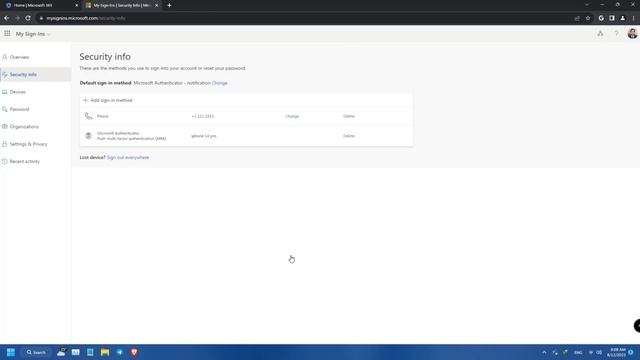Click the Microsoft Authenticator row icon
Screen dimensions: 640x360
click(x=89, y=136)
